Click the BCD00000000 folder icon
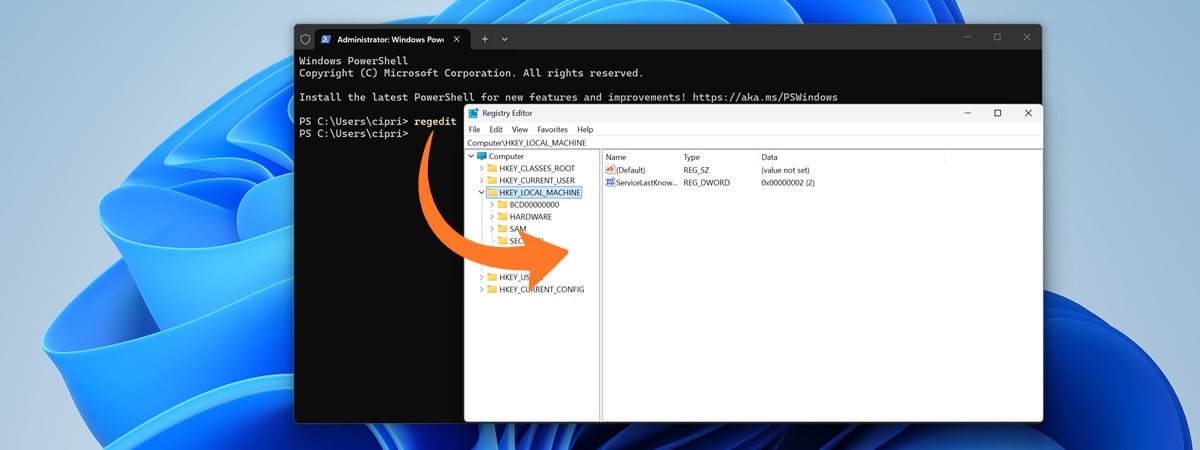1200x450 pixels. [503, 204]
